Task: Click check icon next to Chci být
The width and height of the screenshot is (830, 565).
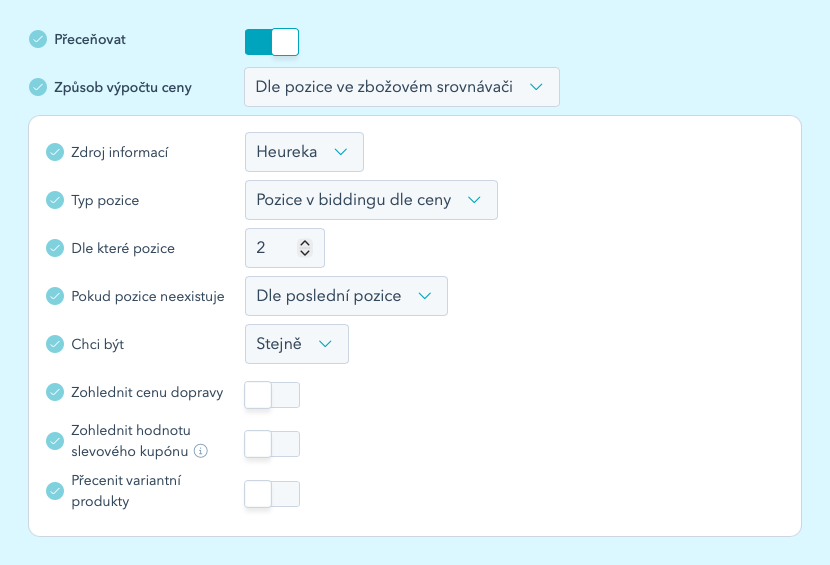Action: (x=55, y=344)
